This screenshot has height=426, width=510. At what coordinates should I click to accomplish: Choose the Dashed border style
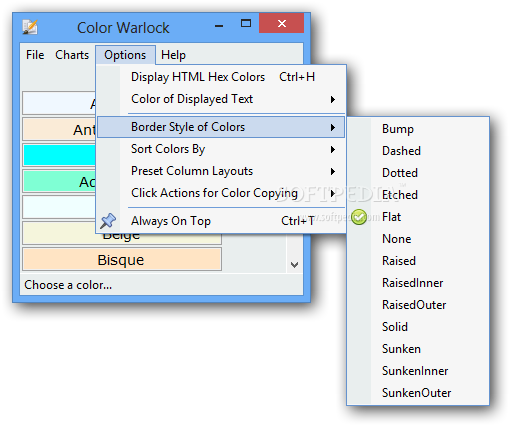(418, 151)
